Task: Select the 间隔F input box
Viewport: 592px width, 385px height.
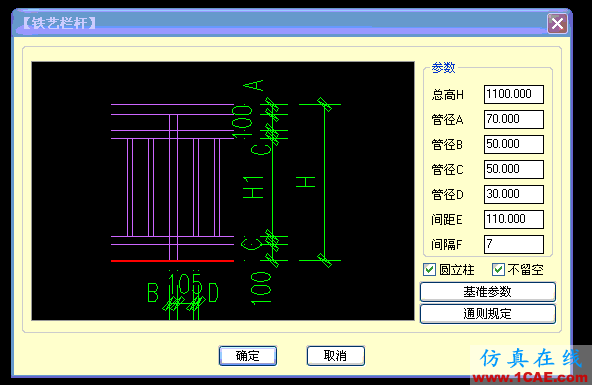Action: tap(514, 244)
